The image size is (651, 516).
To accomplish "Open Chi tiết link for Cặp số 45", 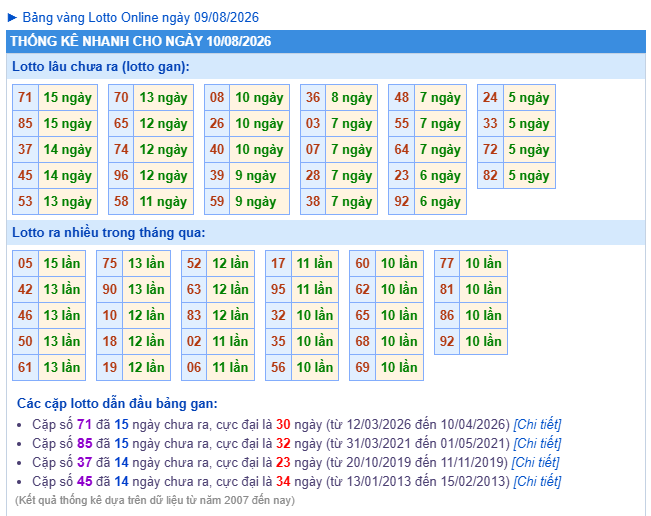I will (537, 481).
